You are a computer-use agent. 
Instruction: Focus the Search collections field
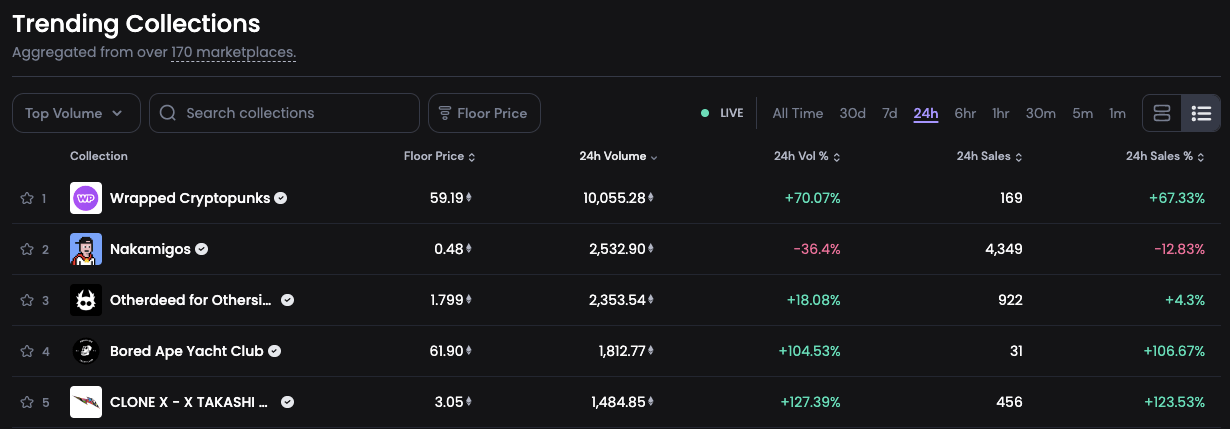tap(284, 113)
